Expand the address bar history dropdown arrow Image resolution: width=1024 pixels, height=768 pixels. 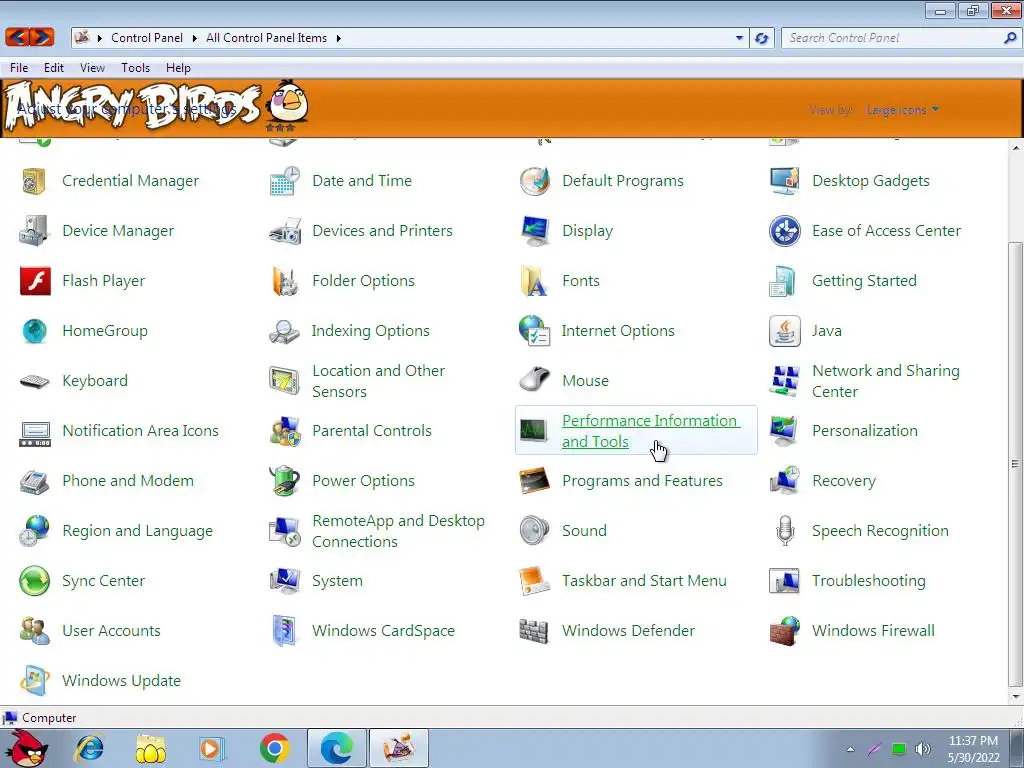pos(739,38)
